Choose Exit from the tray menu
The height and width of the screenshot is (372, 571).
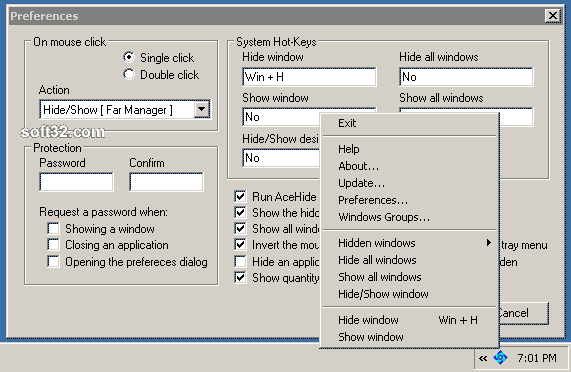409,123
